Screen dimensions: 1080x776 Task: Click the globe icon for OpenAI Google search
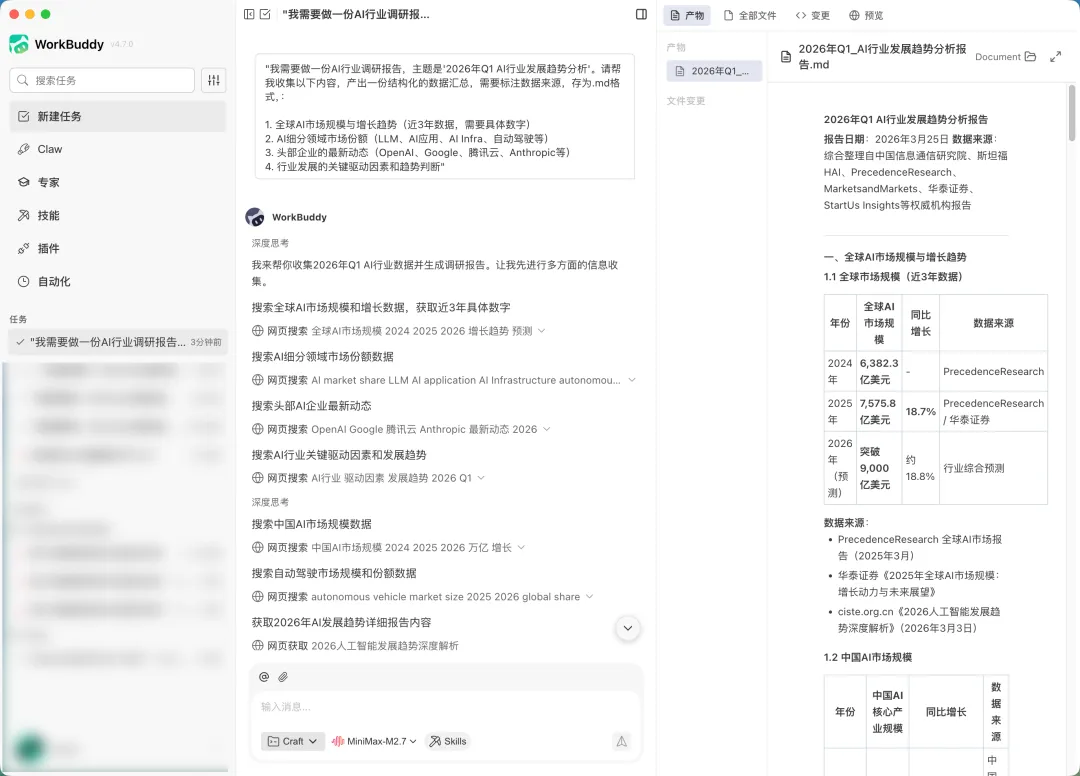(x=258, y=430)
